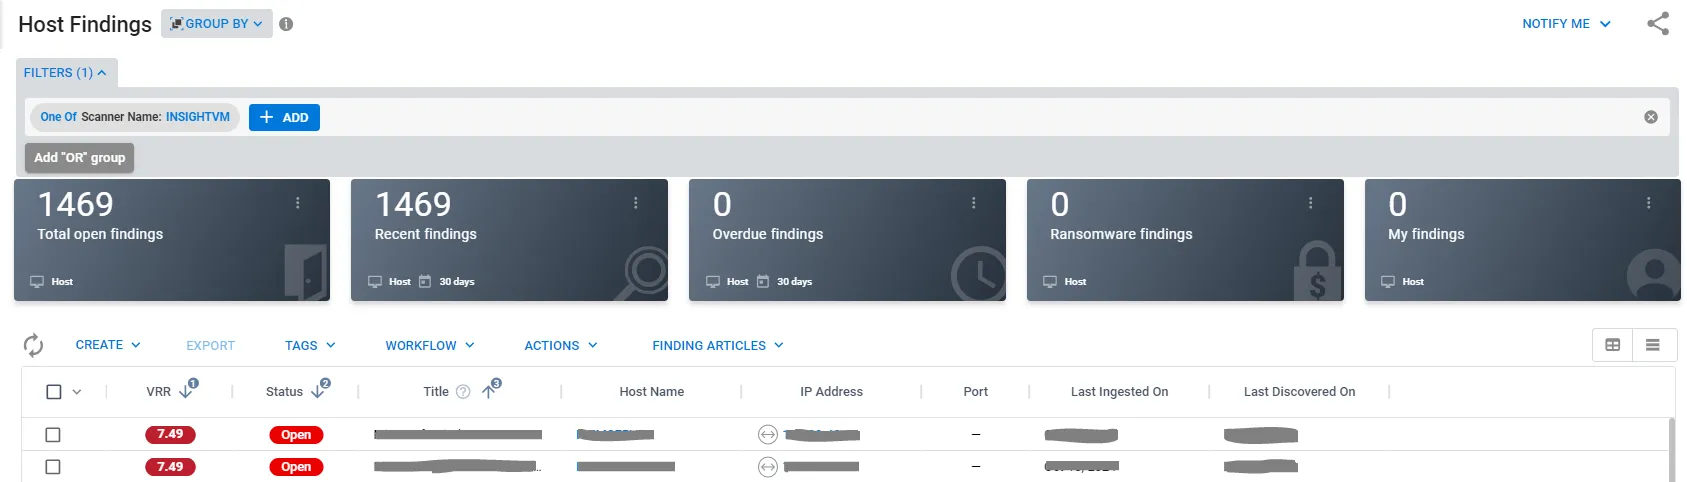Click Open status badge in first row
This screenshot has height=482, width=1687.
tap(296, 435)
